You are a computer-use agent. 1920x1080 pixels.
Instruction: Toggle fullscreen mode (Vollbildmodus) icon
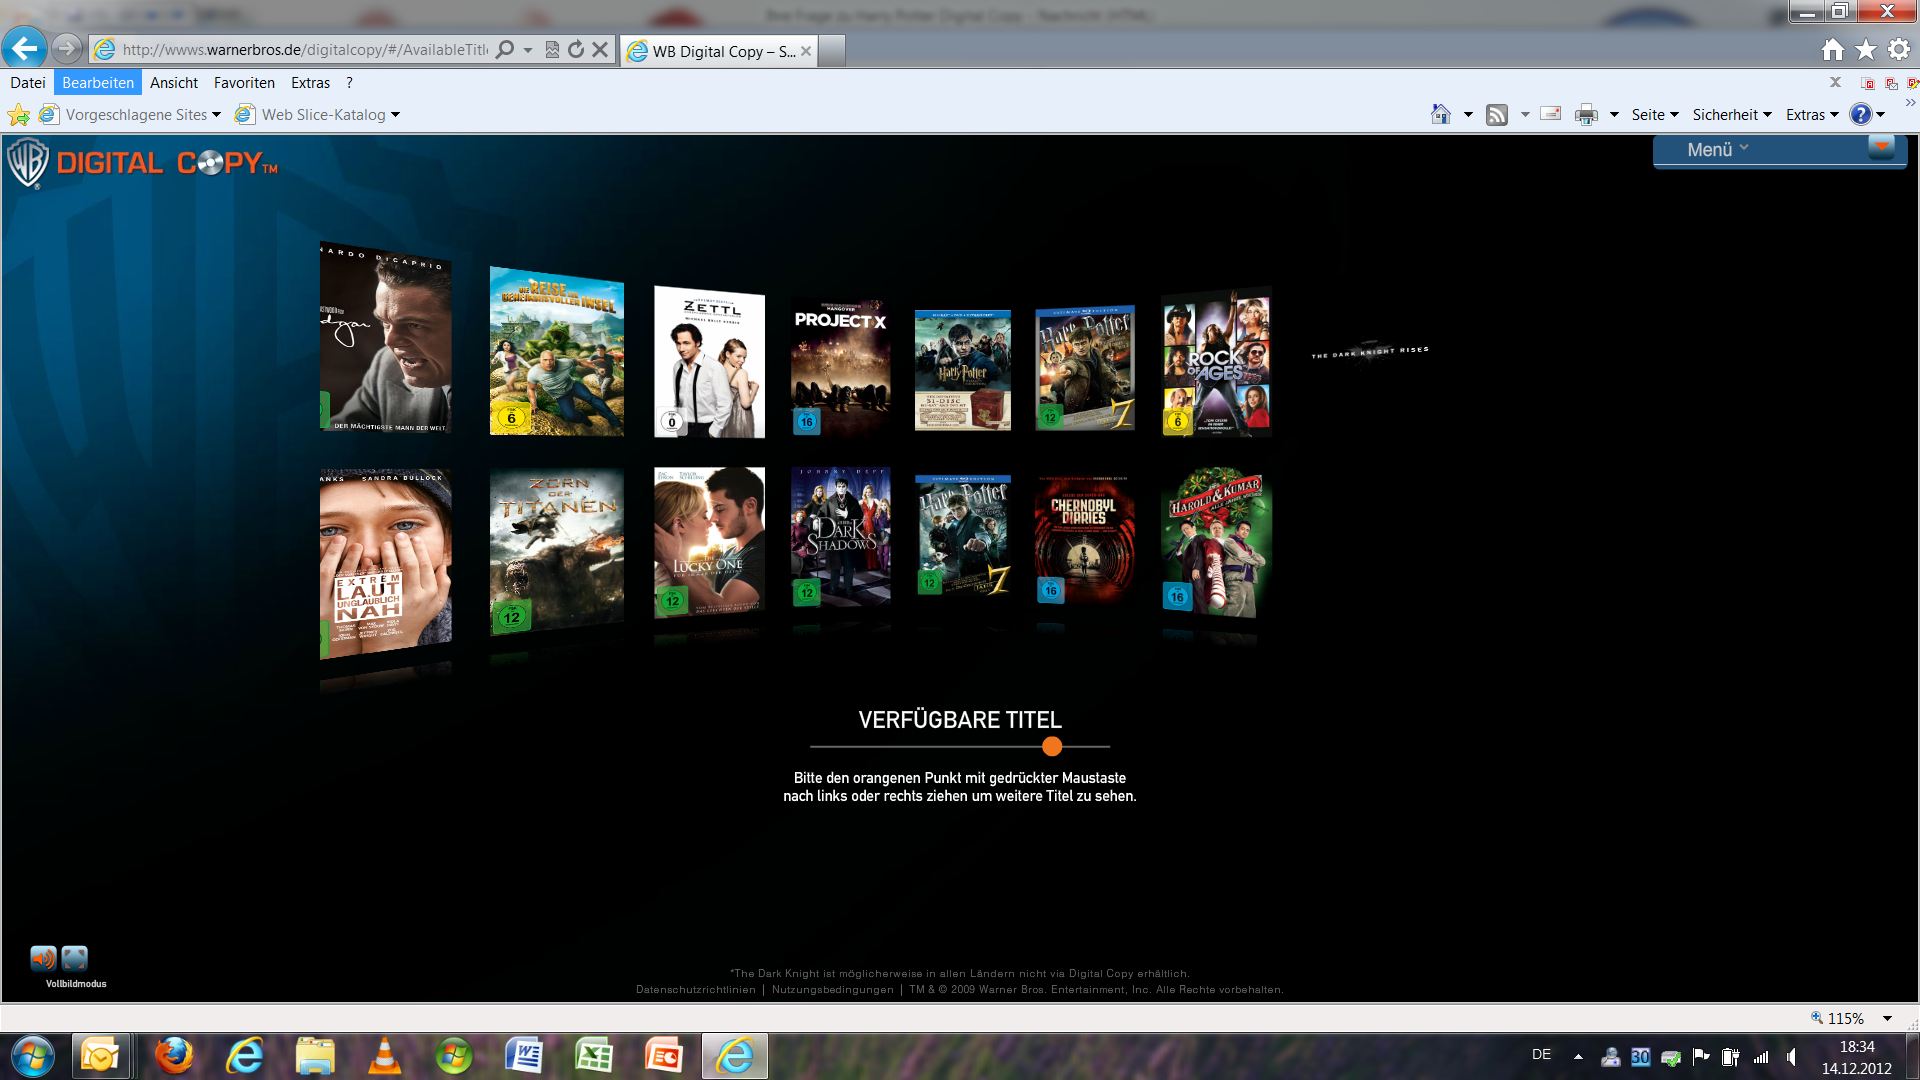75,958
